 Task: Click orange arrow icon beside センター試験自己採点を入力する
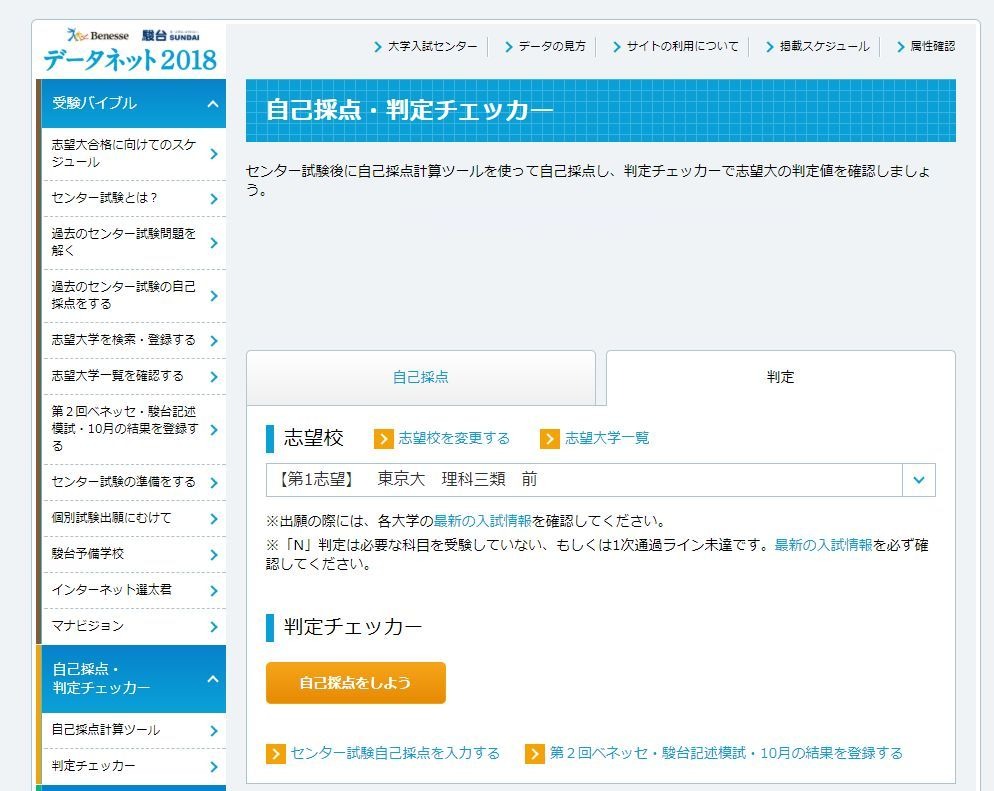[x=276, y=754]
